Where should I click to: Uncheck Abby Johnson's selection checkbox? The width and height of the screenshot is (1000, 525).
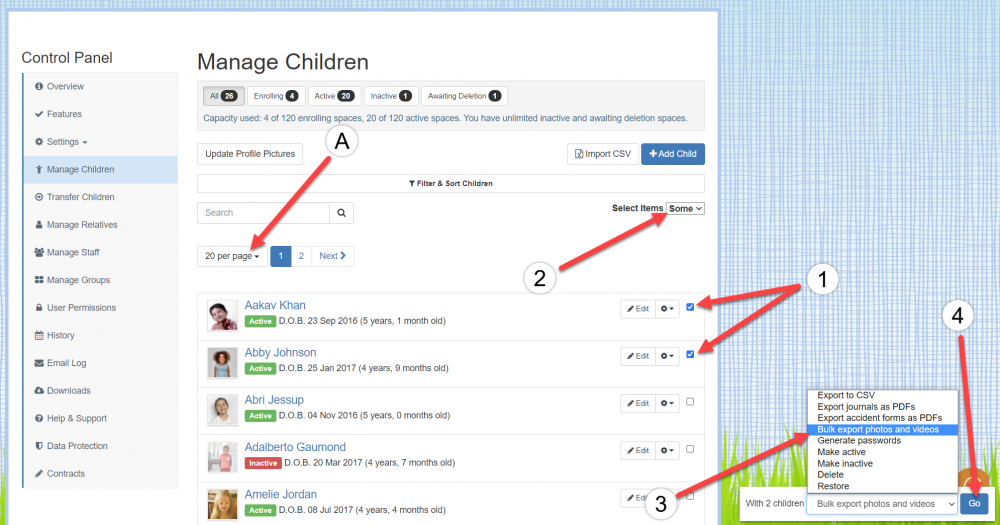690,355
